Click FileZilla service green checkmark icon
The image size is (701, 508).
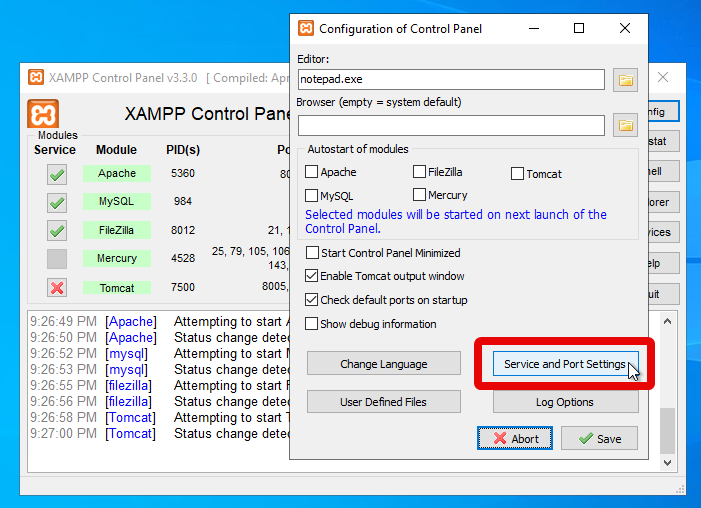[57, 231]
